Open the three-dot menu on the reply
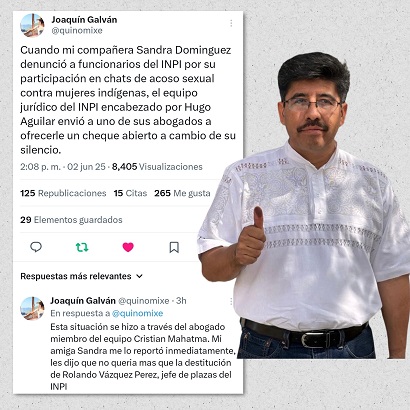This screenshot has height=410, width=410. 231,302
